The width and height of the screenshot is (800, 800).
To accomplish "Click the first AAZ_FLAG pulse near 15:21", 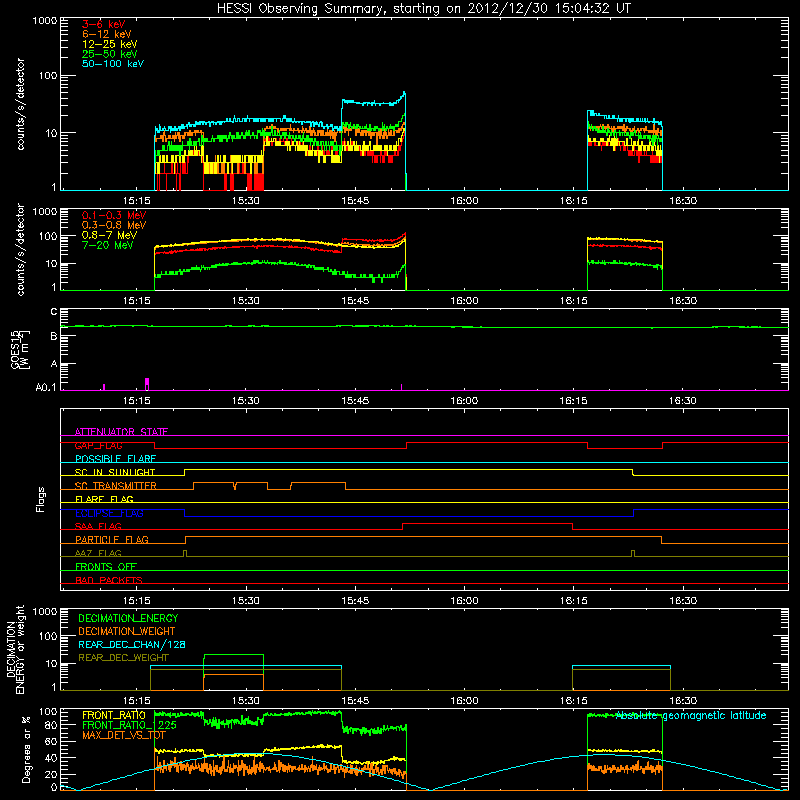I will pos(185,553).
